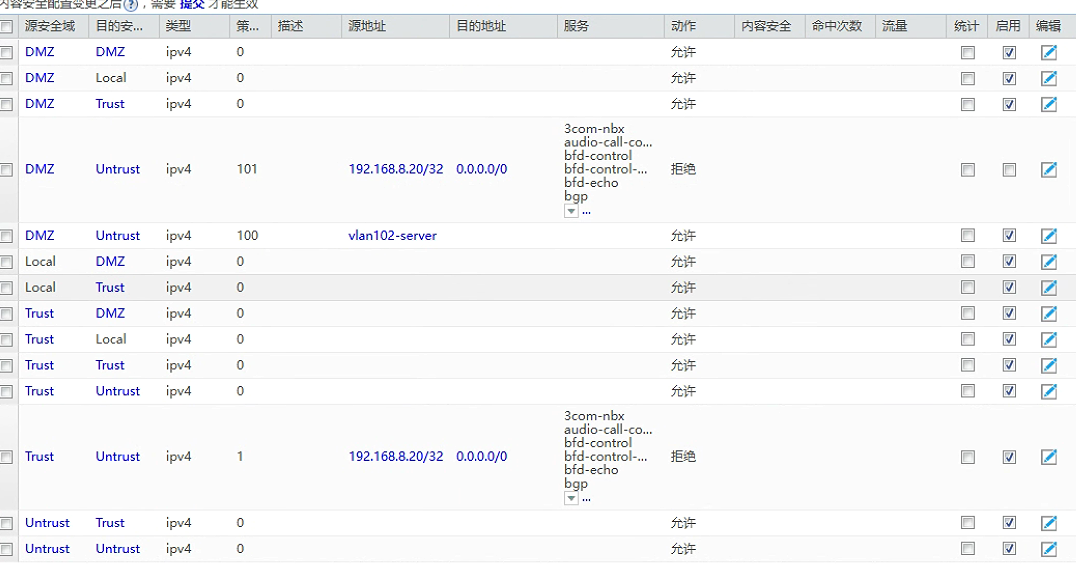1076x574 pixels.
Task: Edit the Untrust to Untrust policy
Action: (1048, 549)
